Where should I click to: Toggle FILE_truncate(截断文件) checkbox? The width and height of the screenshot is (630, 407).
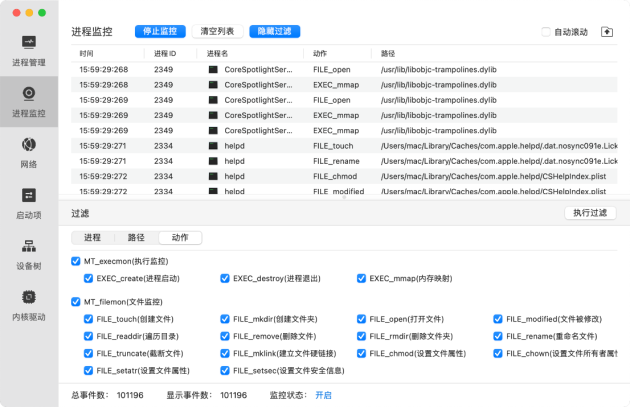[88, 354]
